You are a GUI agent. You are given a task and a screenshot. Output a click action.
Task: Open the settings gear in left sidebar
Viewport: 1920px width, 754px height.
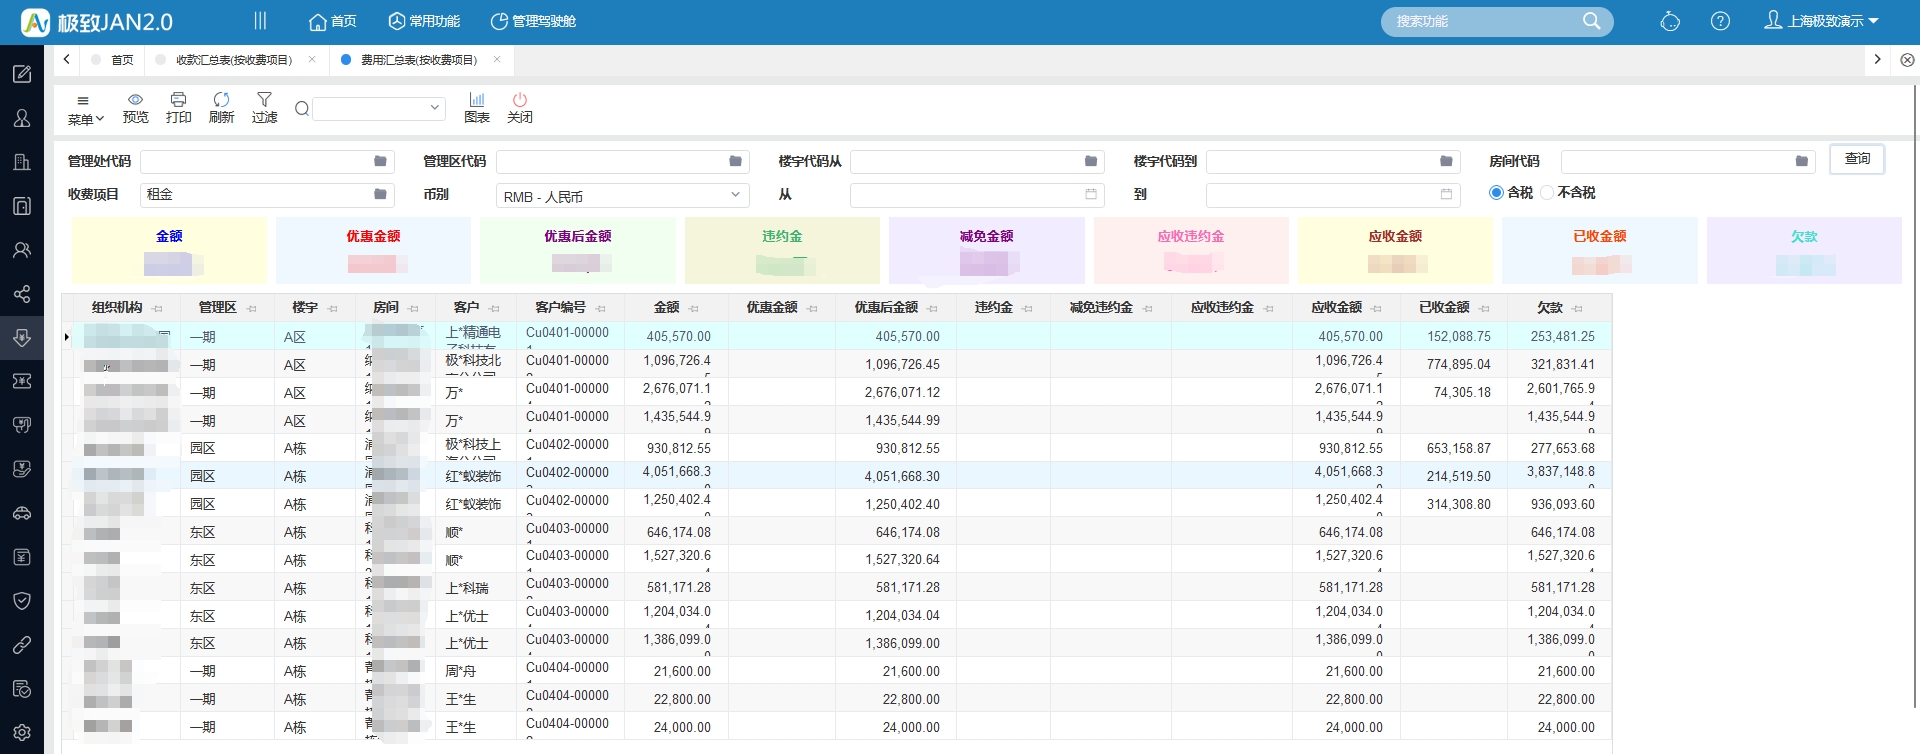coord(22,733)
